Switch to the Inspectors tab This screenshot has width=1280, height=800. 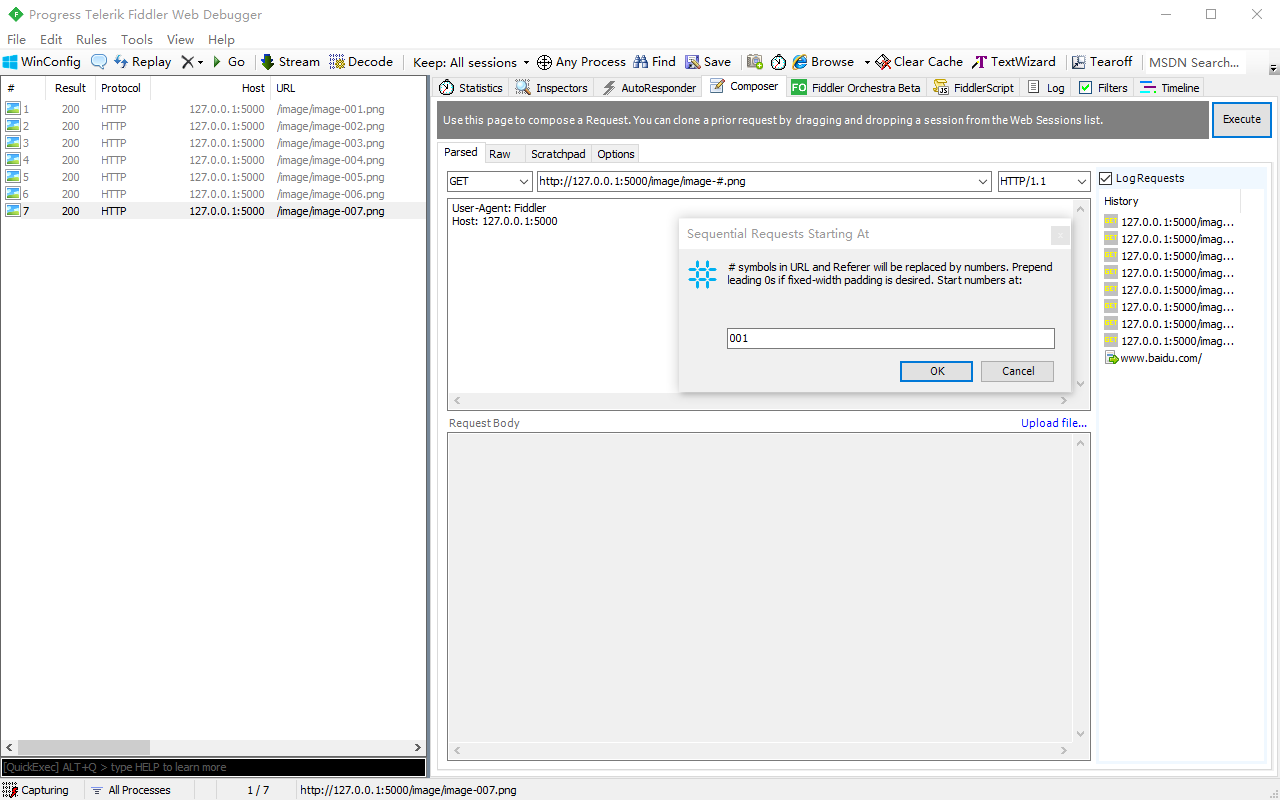(552, 88)
